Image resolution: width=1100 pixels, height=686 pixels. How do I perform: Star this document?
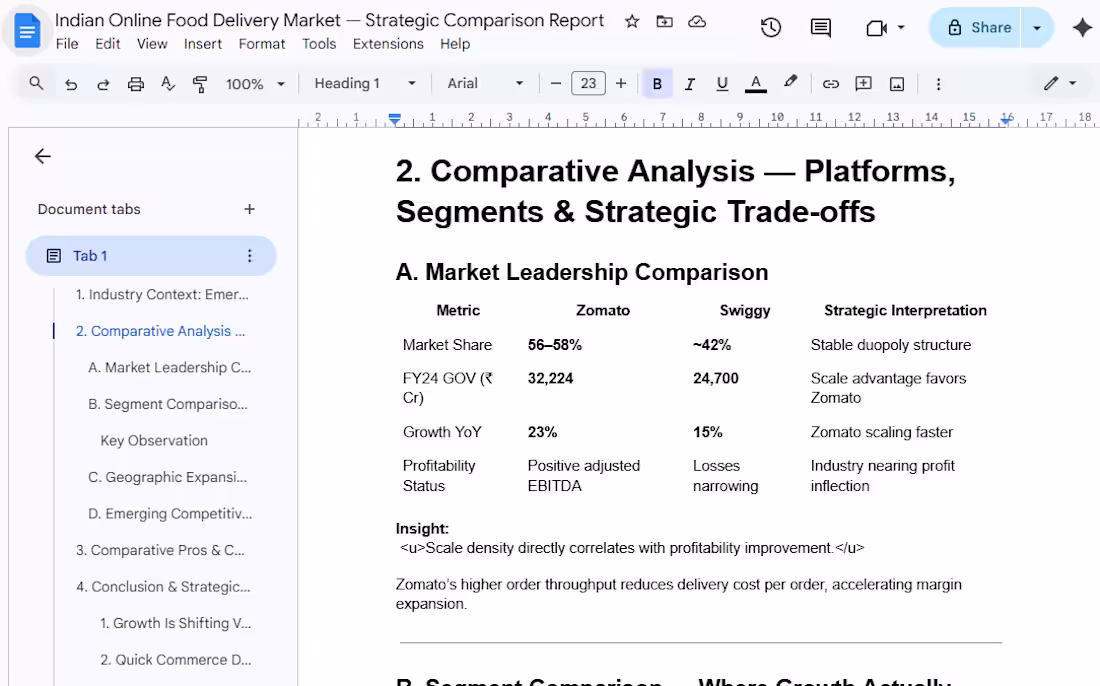tap(632, 22)
